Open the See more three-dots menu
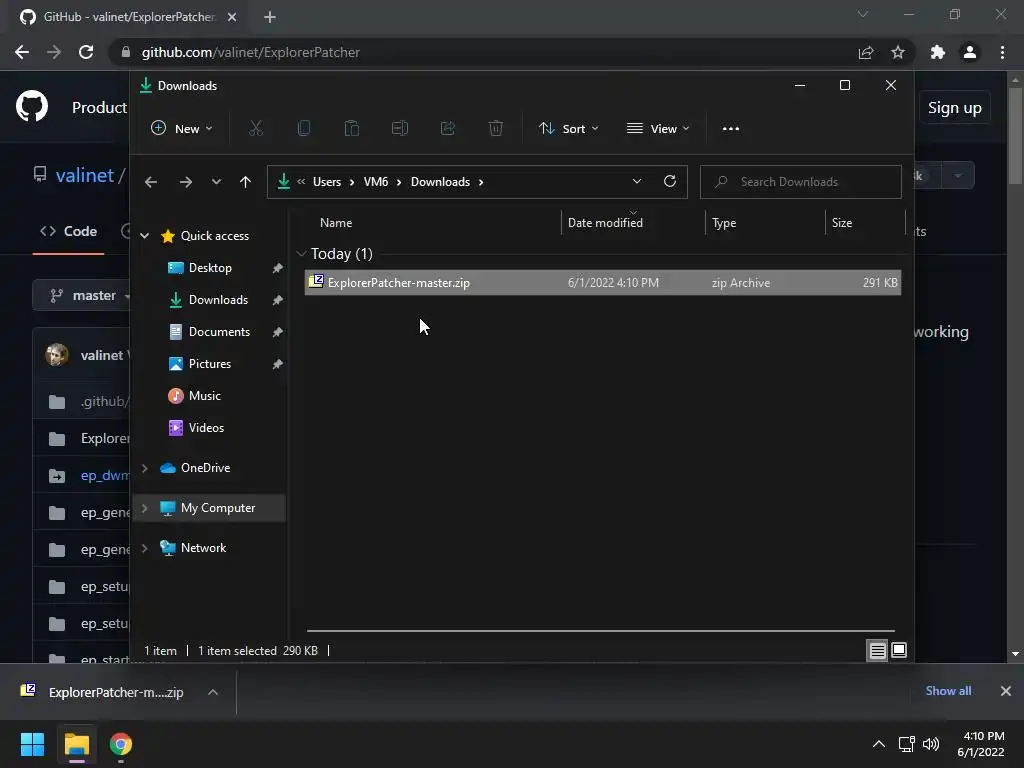Viewport: 1024px width, 768px height. (731, 129)
